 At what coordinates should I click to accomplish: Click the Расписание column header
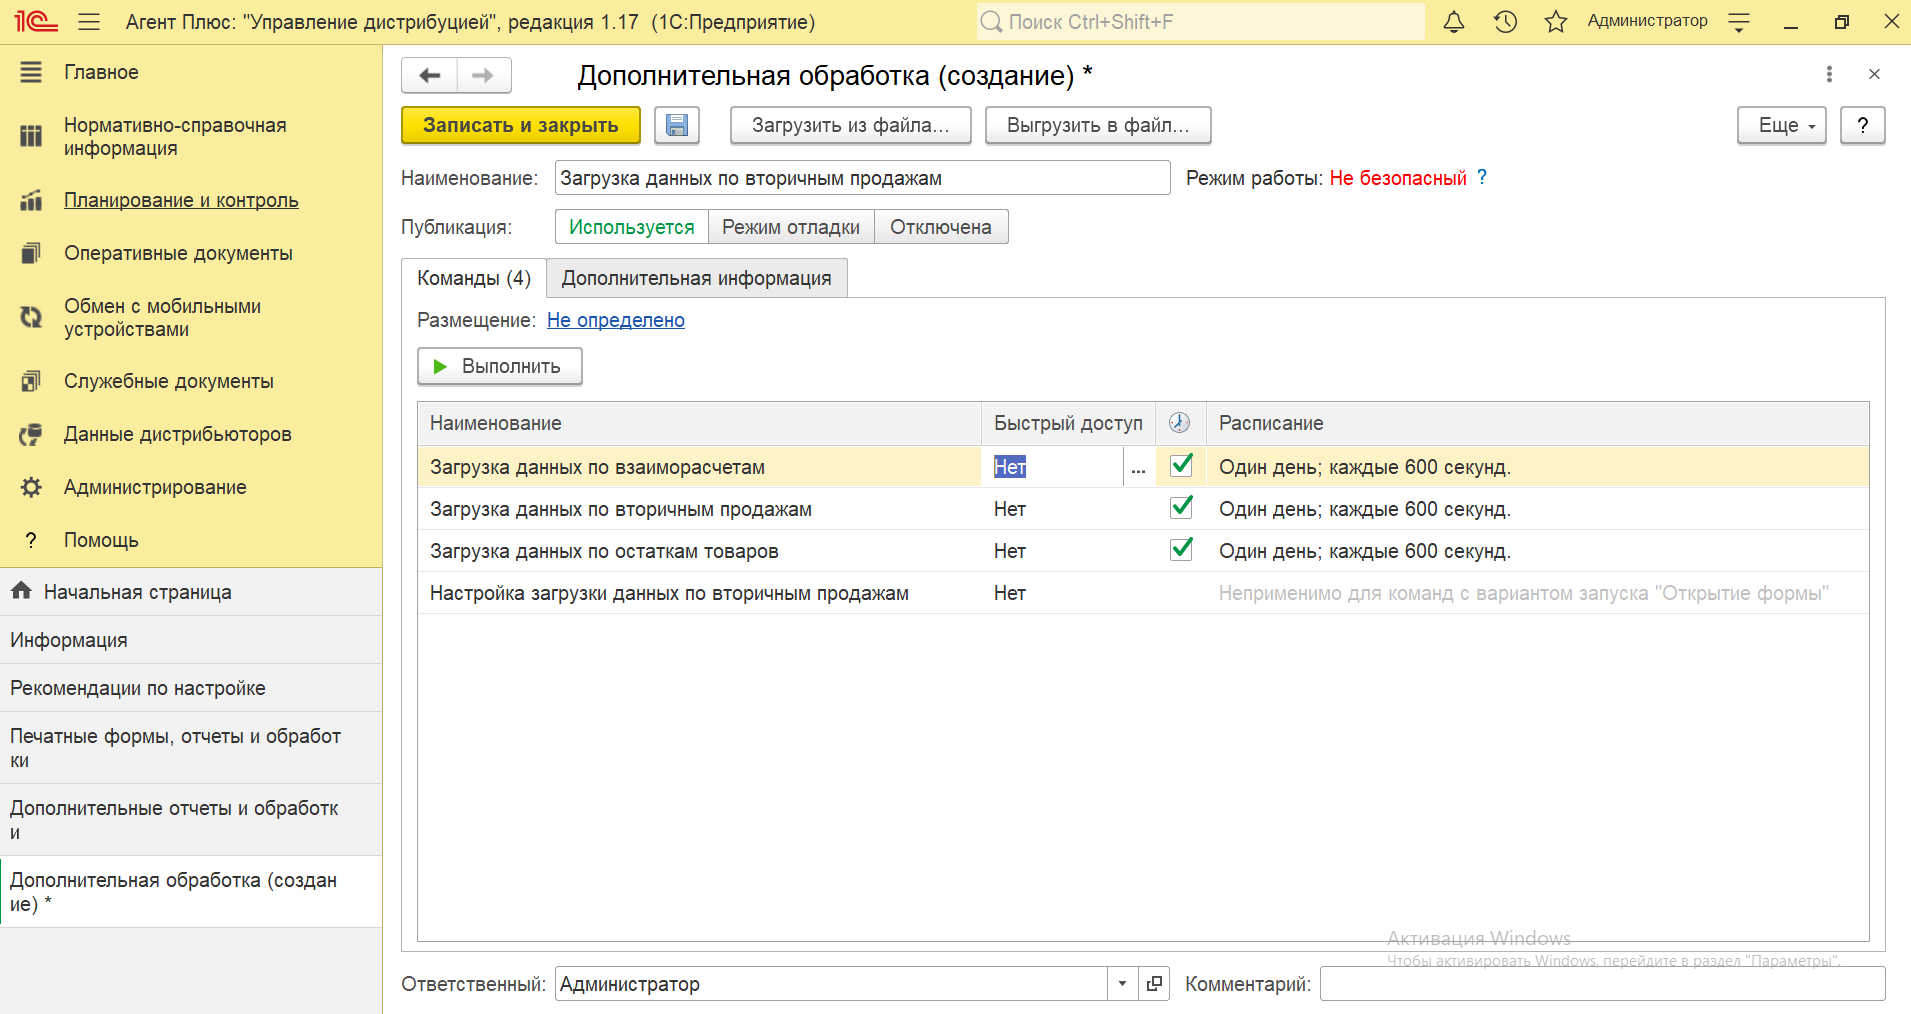pyautogui.click(x=1537, y=423)
